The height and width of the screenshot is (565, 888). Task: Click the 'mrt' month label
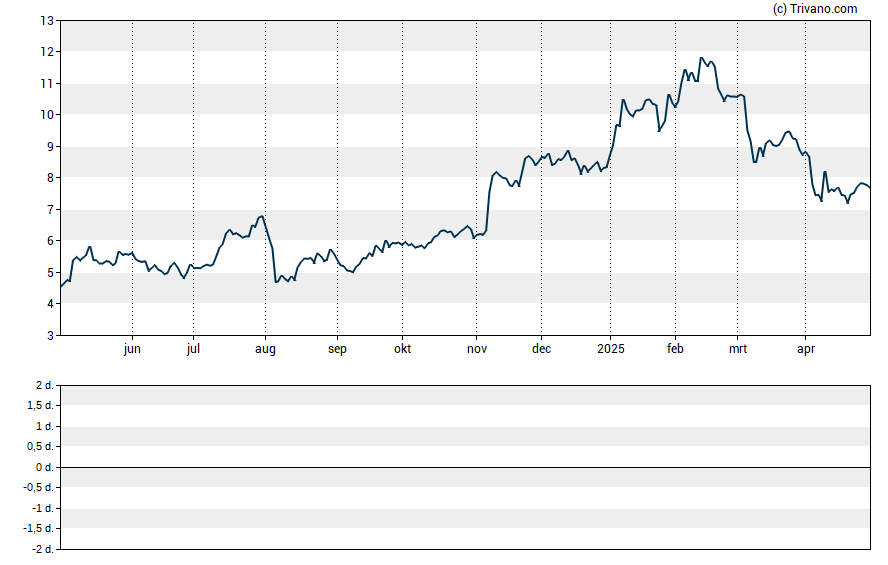click(x=737, y=349)
